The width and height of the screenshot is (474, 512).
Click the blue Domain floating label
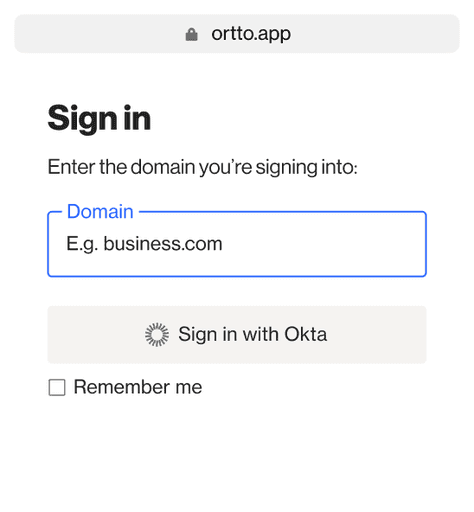(x=100, y=211)
